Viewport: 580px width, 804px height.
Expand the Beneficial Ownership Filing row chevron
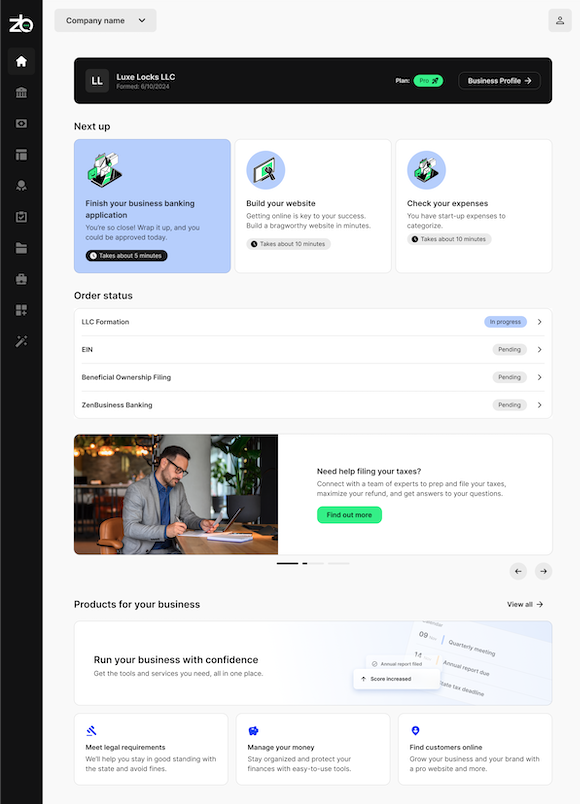pyautogui.click(x=539, y=377)
